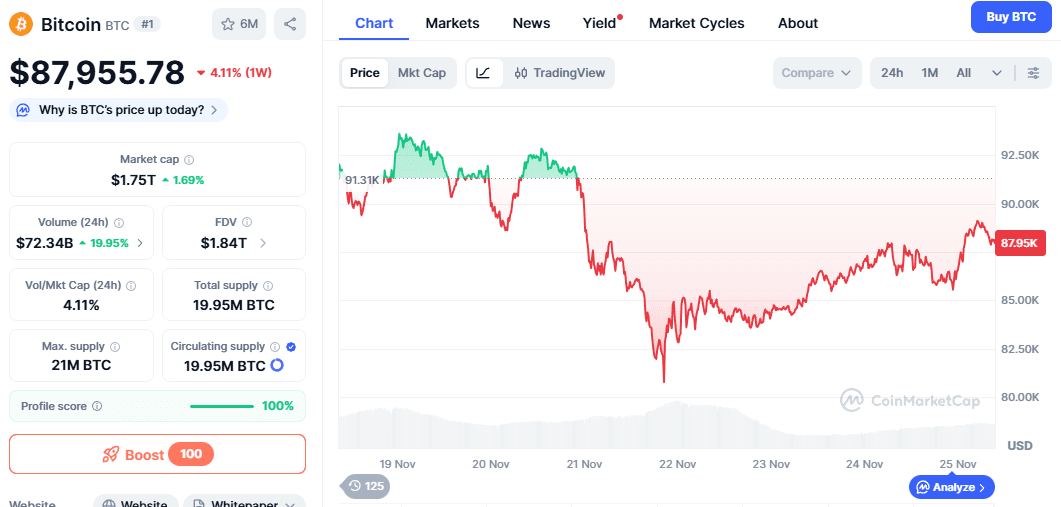Select the Price chart toggle
The image size is (1061, 507).
point(365,73)
